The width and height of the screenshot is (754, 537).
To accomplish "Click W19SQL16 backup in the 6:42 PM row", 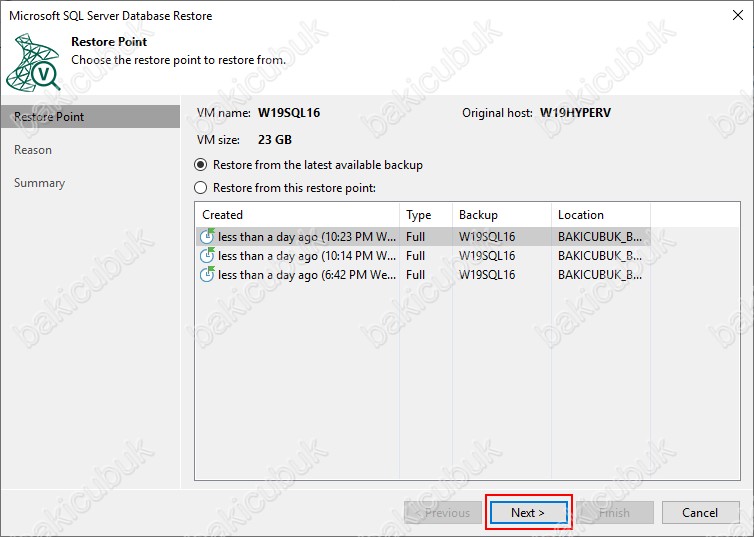I will coord(487,275).
